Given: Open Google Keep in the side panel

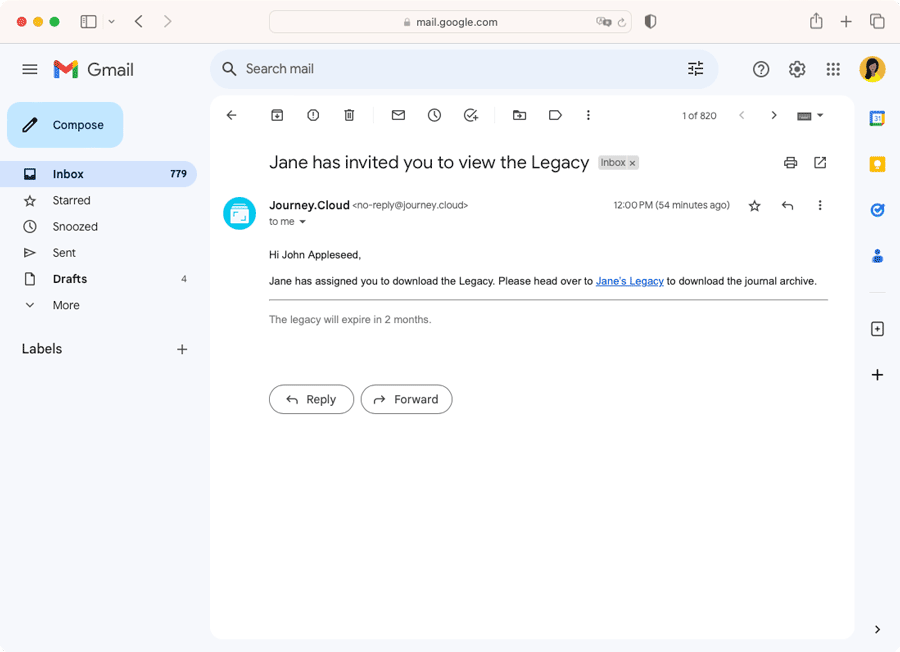Looking at the screenshot, I should pos(877,164).
